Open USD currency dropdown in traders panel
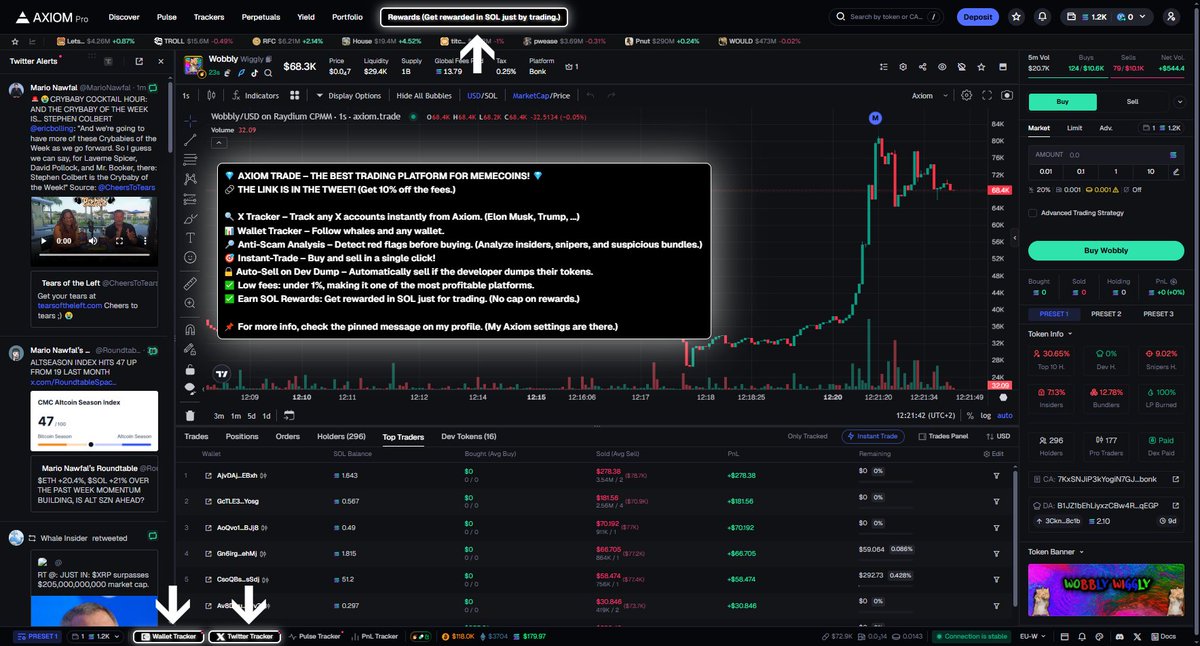This screenshot has width=1200, height=646. click(996, 436)
